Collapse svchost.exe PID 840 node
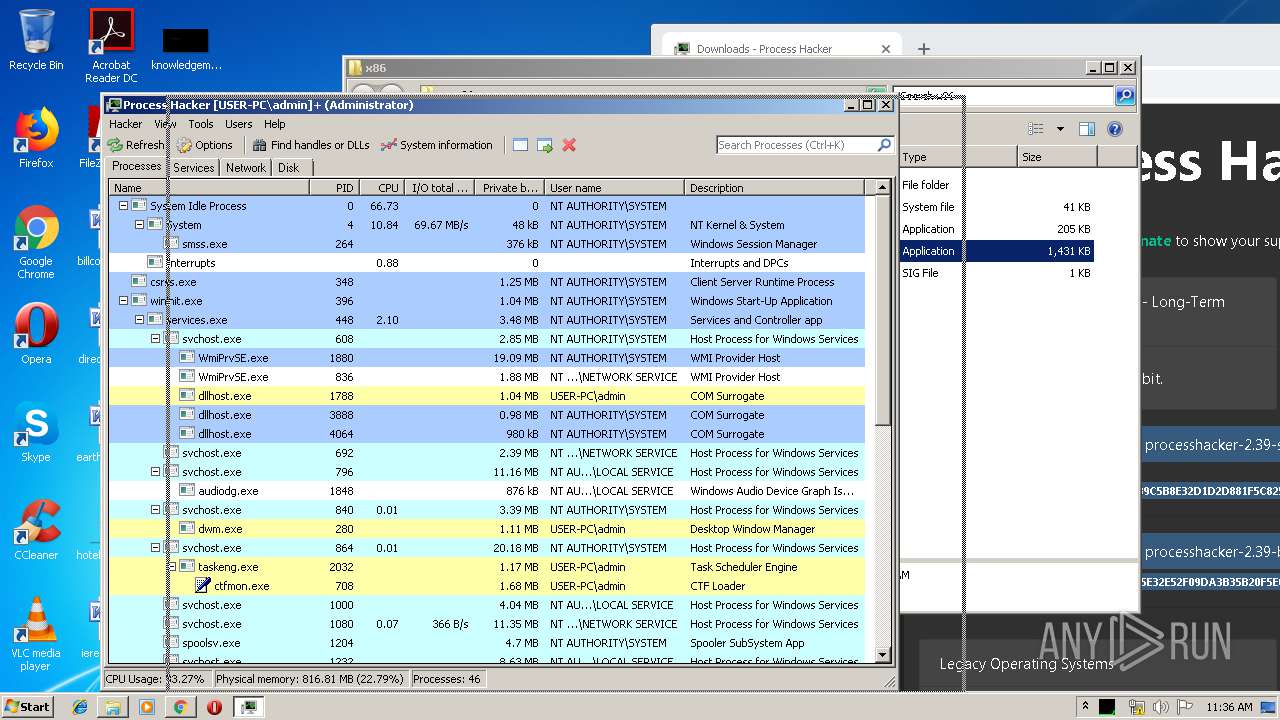Screen dimensions: 1280x720 (156, 510)
